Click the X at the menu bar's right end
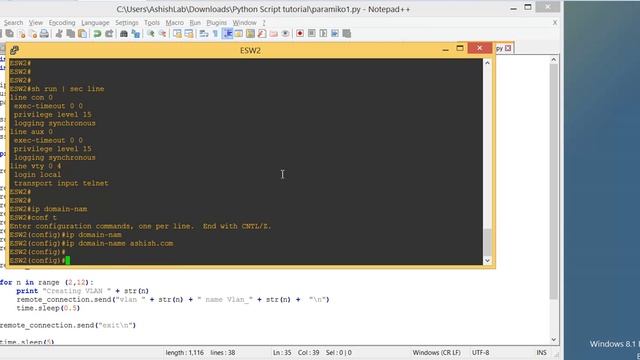Viewport: 640px width, 360px height. (x=555, y=23)
